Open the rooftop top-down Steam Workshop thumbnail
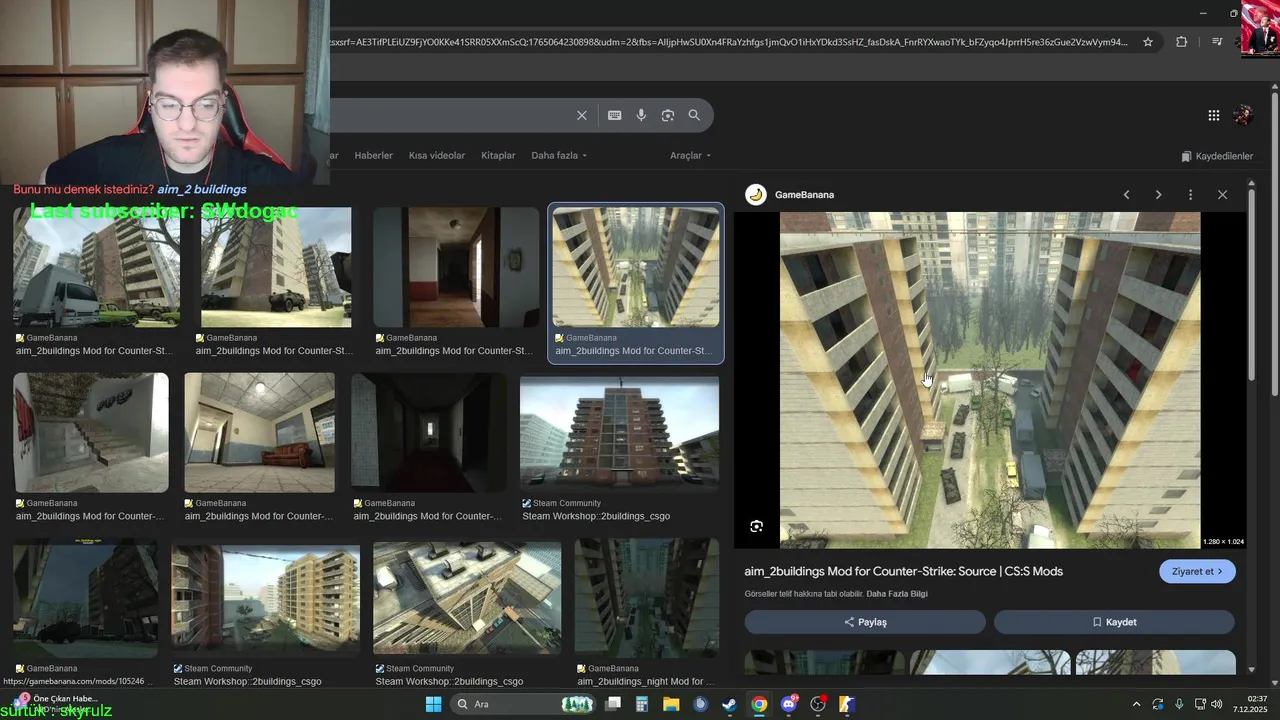 point(467,598)
